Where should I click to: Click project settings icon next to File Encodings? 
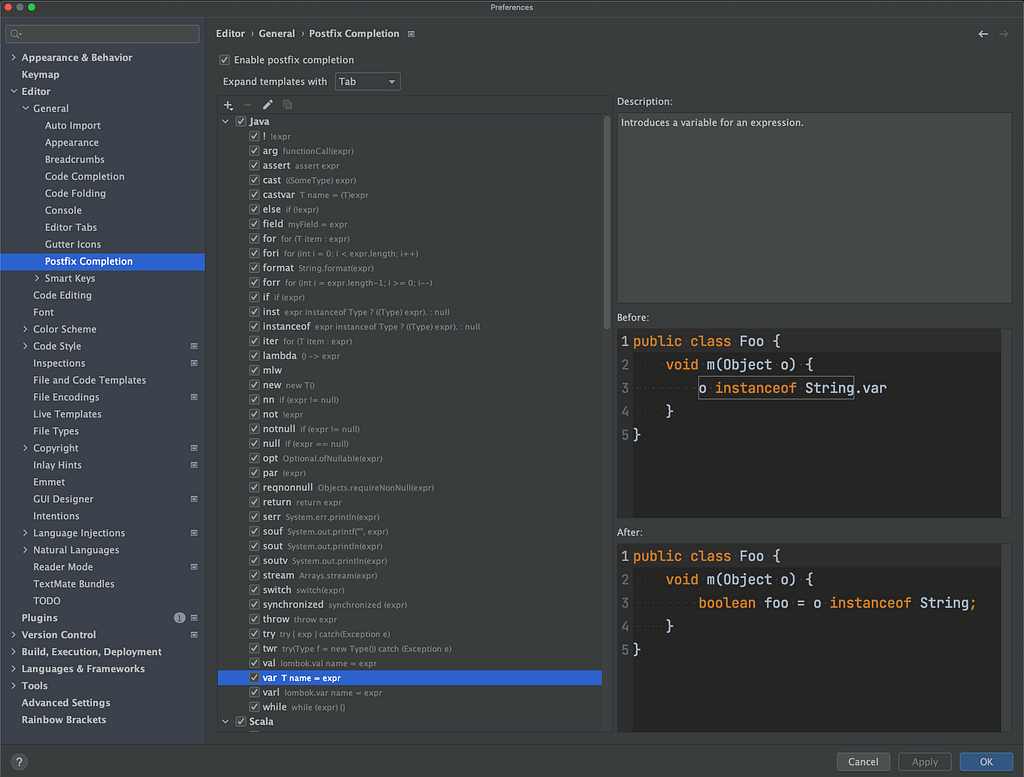[x=194, y=397]
